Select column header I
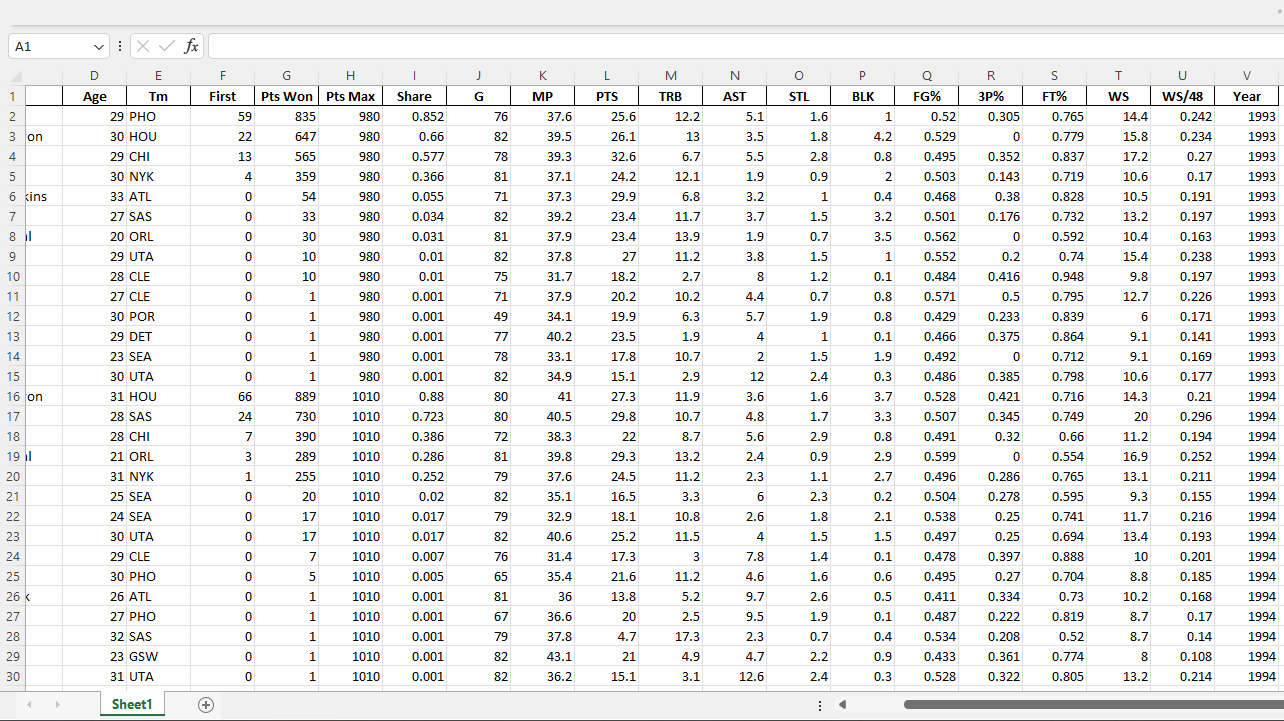Viewport: 1284px width, 721px height. pyautogui.click(x=414, y=76)
